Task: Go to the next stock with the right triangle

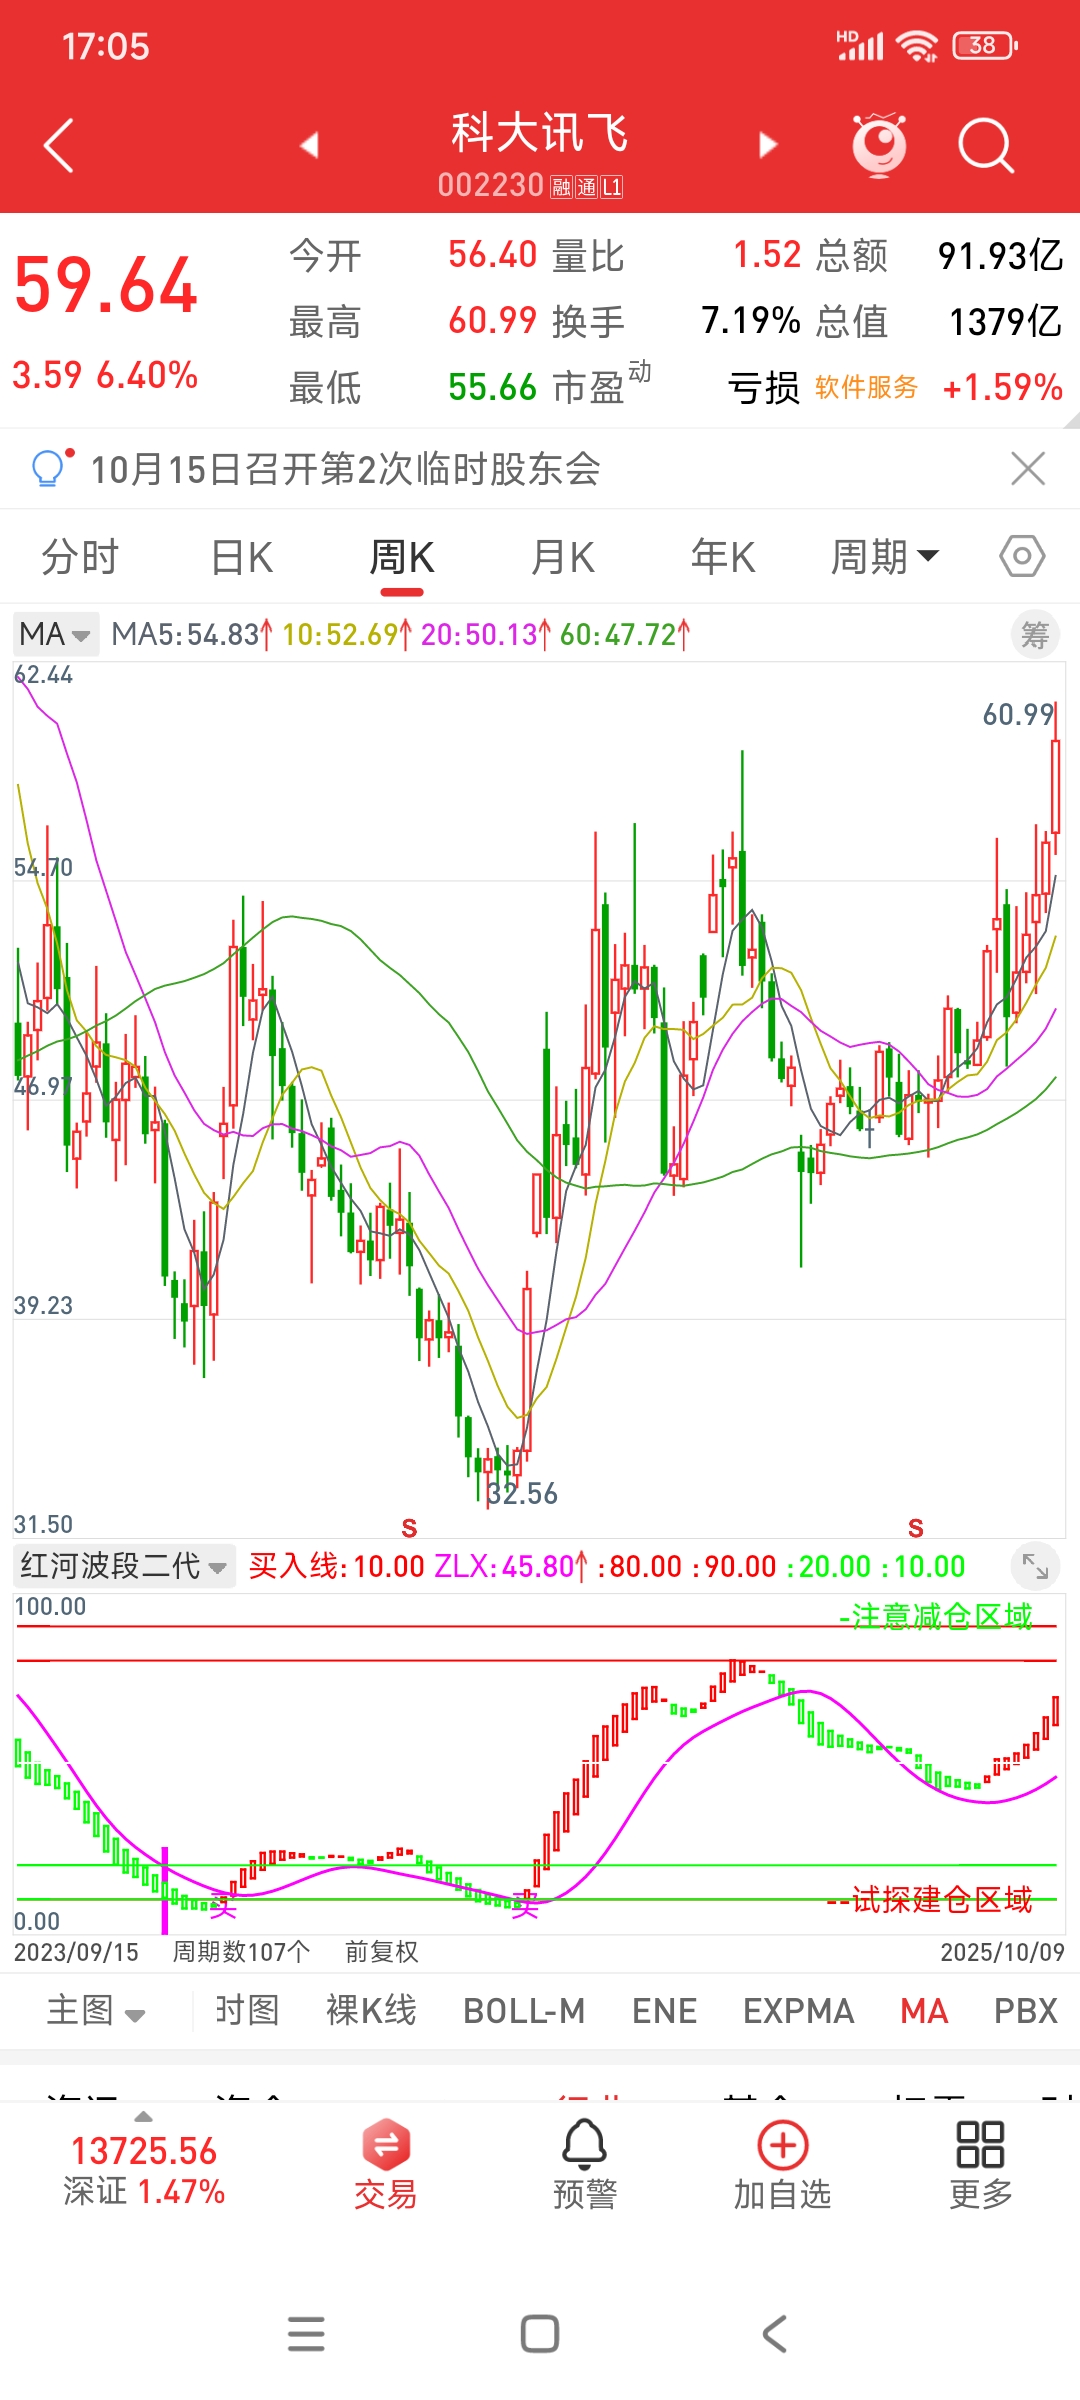Action: coord(767,146)
